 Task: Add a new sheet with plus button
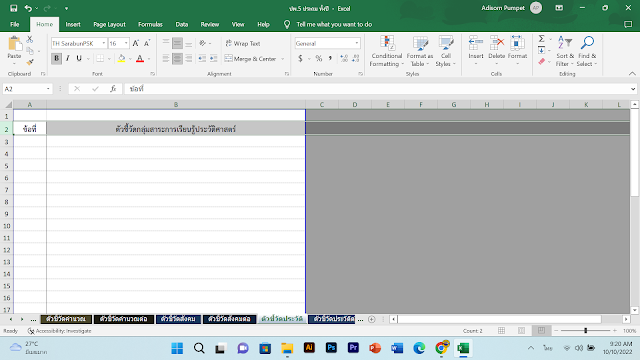pyautogui.click(x=371, y=319)
